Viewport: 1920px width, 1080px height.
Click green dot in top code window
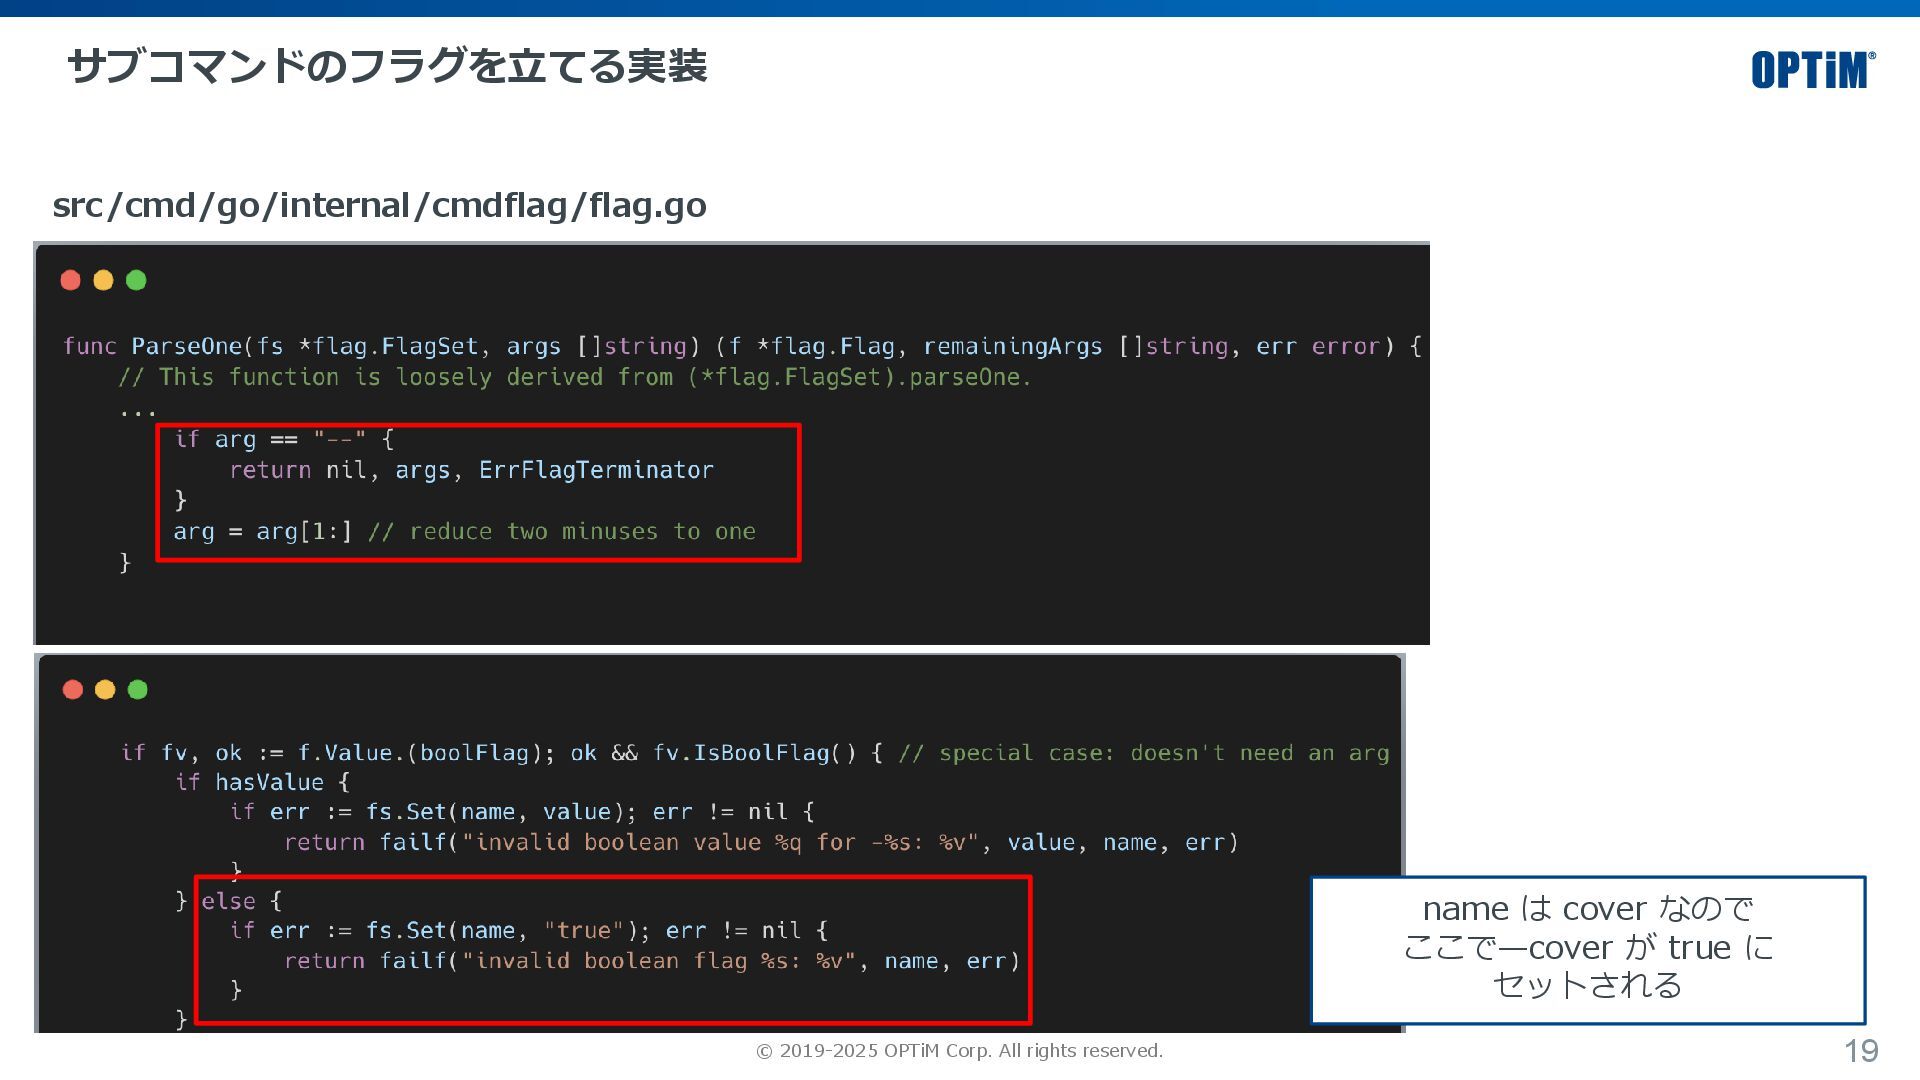(x=136, y=280)
